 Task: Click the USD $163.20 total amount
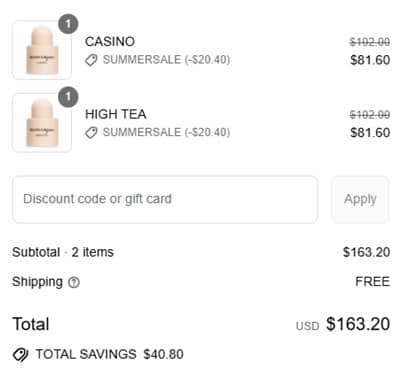343,324
